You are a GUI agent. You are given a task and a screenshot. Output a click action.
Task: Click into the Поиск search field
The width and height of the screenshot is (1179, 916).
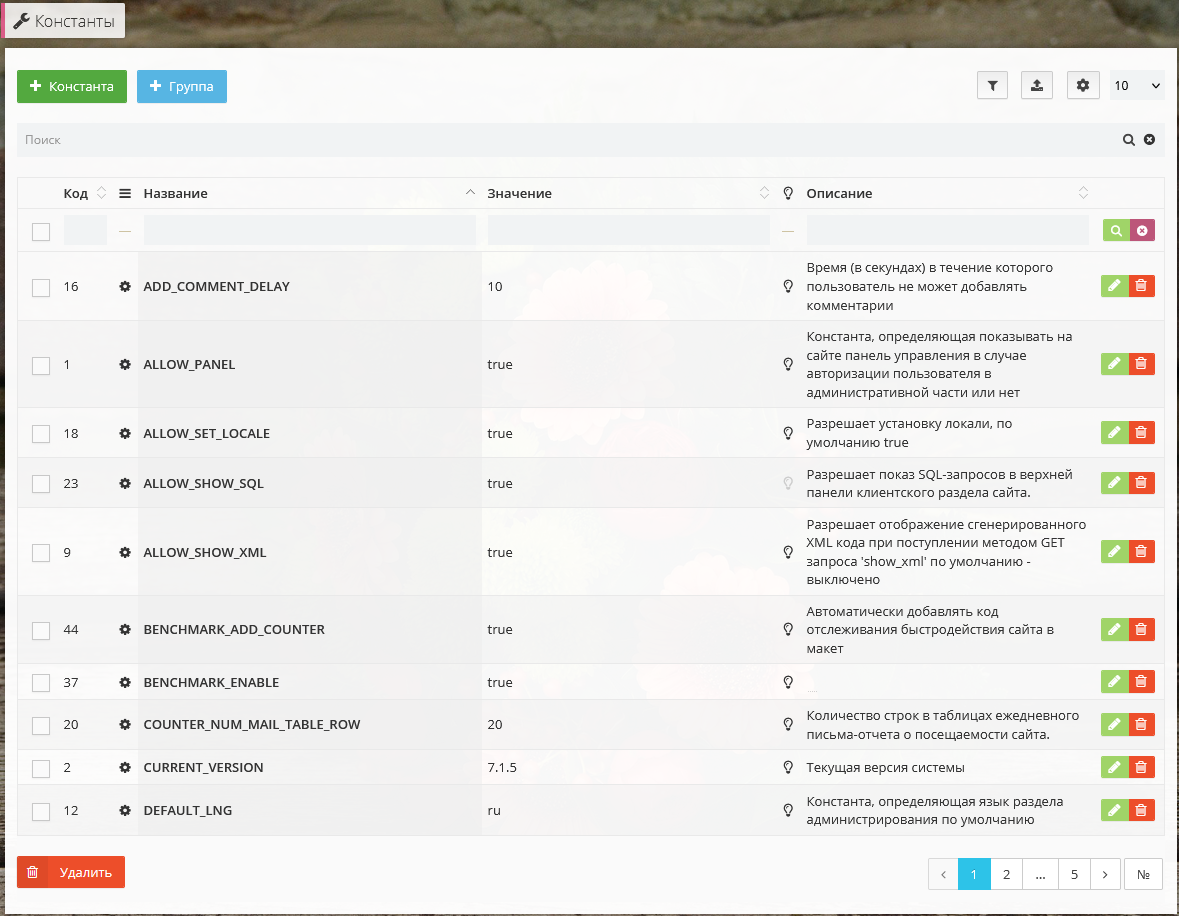560,140
